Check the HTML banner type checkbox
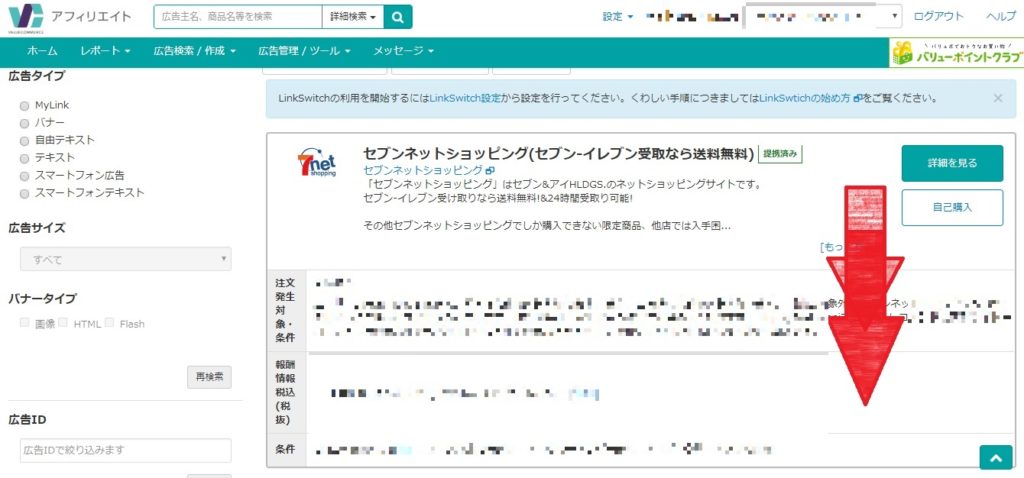 [x=63, y=323]
